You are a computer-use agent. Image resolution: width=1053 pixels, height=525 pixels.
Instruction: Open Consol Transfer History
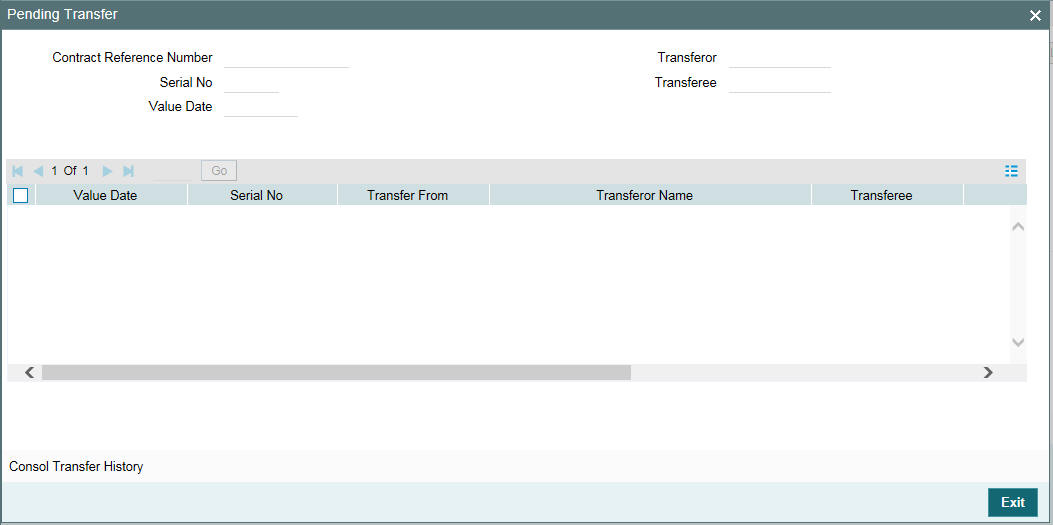77,466
